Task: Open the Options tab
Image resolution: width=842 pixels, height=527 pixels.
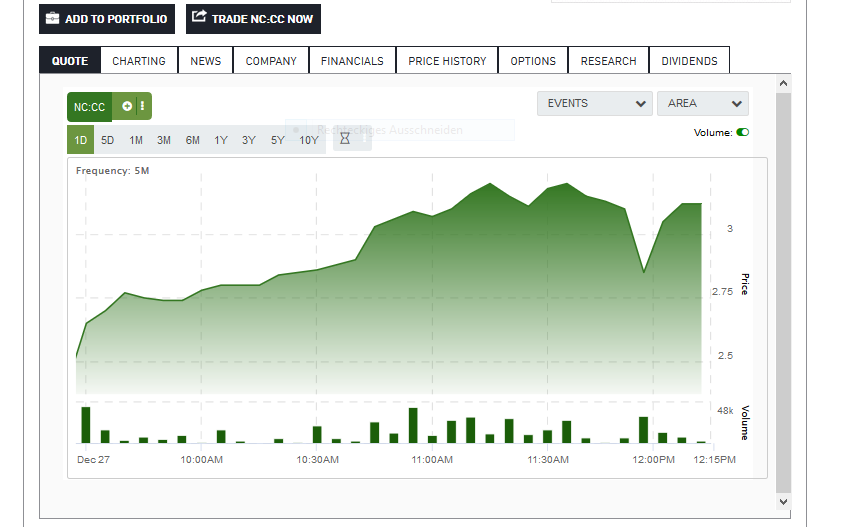Action: [x=533, y=61]
